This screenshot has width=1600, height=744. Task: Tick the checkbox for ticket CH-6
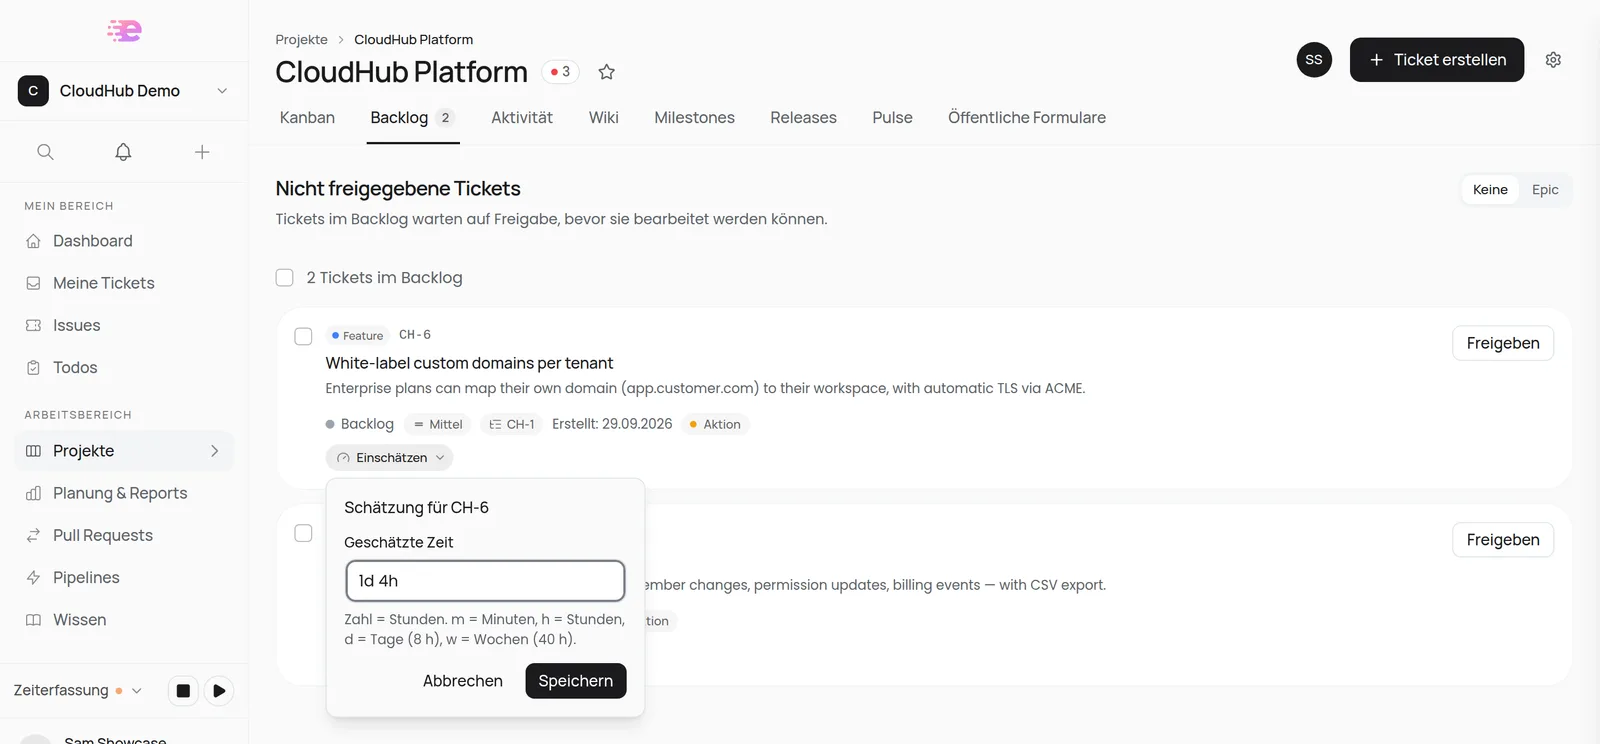303,336
